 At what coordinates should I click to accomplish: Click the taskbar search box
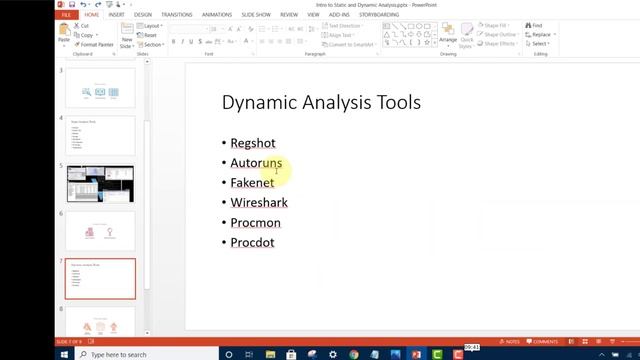147,354
